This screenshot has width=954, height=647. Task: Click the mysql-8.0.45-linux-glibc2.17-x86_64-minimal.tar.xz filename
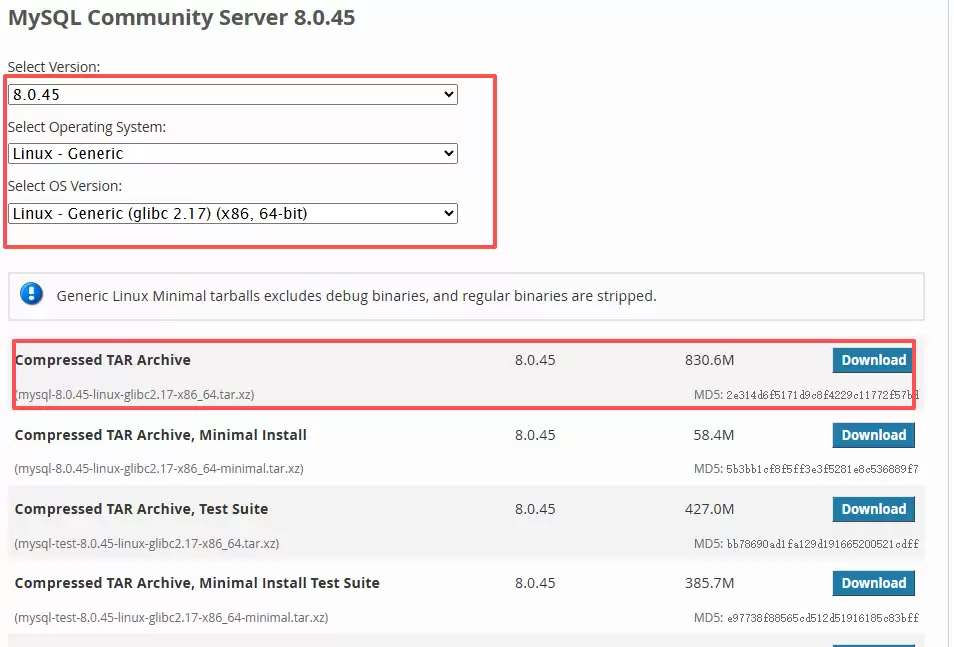pos(159,469)
